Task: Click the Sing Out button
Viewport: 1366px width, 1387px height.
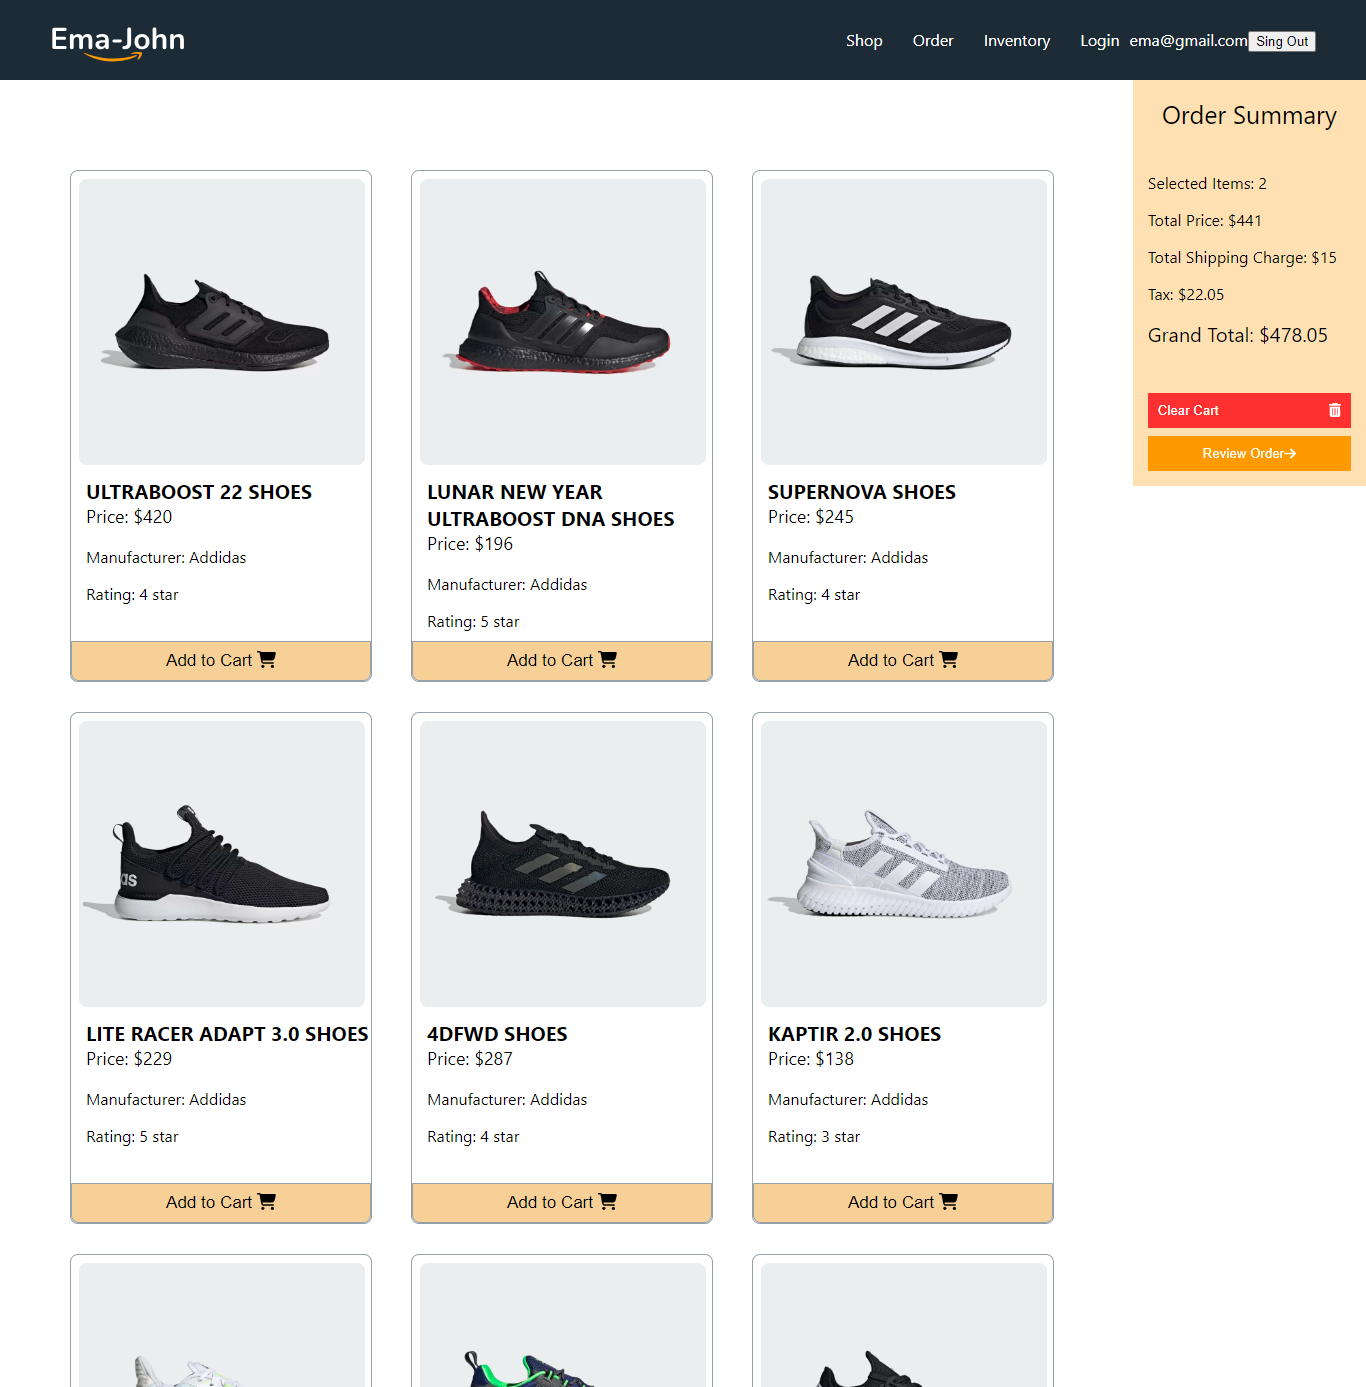Action: pos(1282,41)
